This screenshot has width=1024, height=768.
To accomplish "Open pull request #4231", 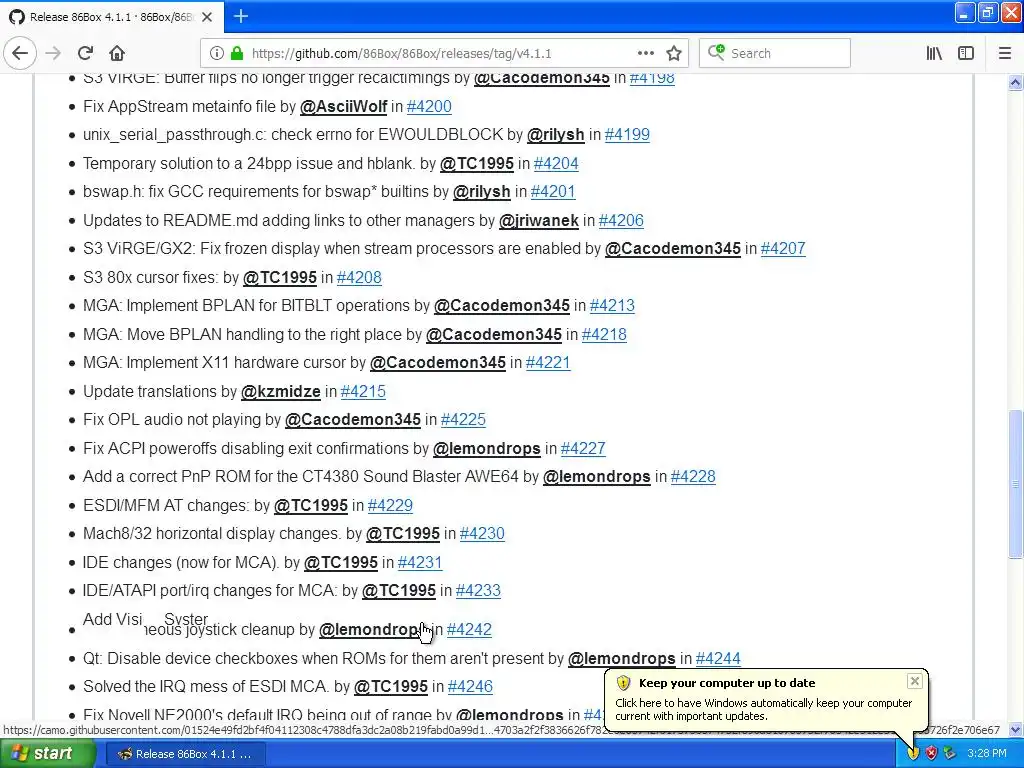I will tap(420, 562).
